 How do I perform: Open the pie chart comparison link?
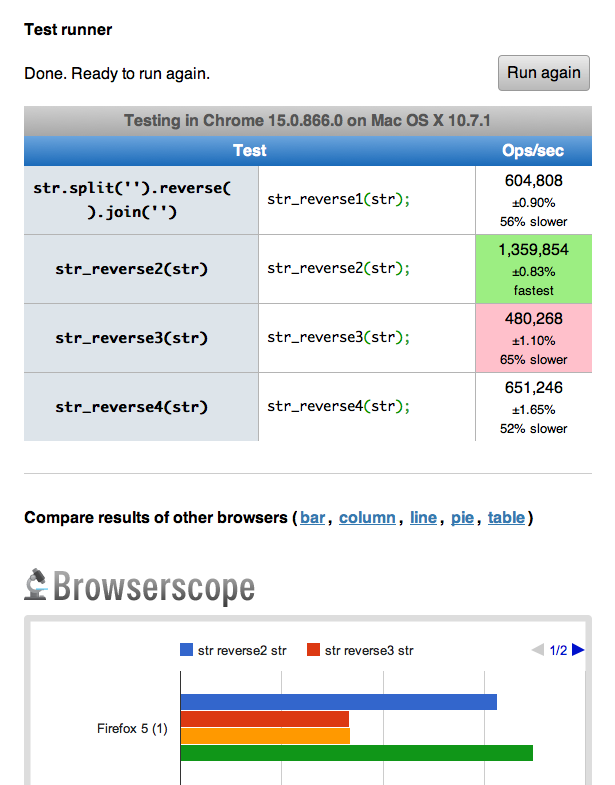[462, 518]
